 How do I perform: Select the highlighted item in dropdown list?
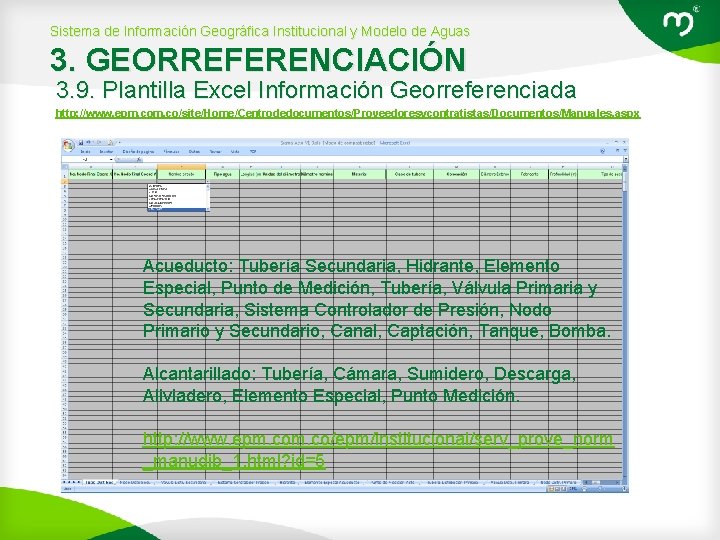177,209
